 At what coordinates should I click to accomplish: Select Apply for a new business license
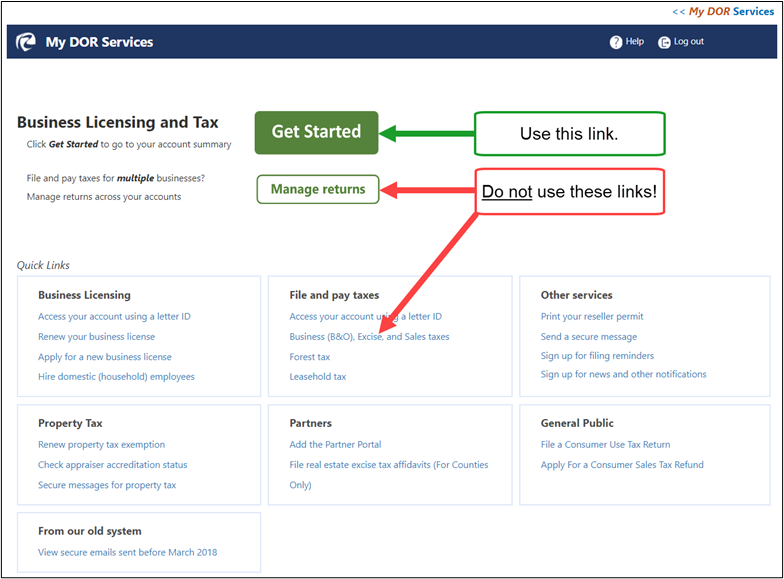point(104,357)
